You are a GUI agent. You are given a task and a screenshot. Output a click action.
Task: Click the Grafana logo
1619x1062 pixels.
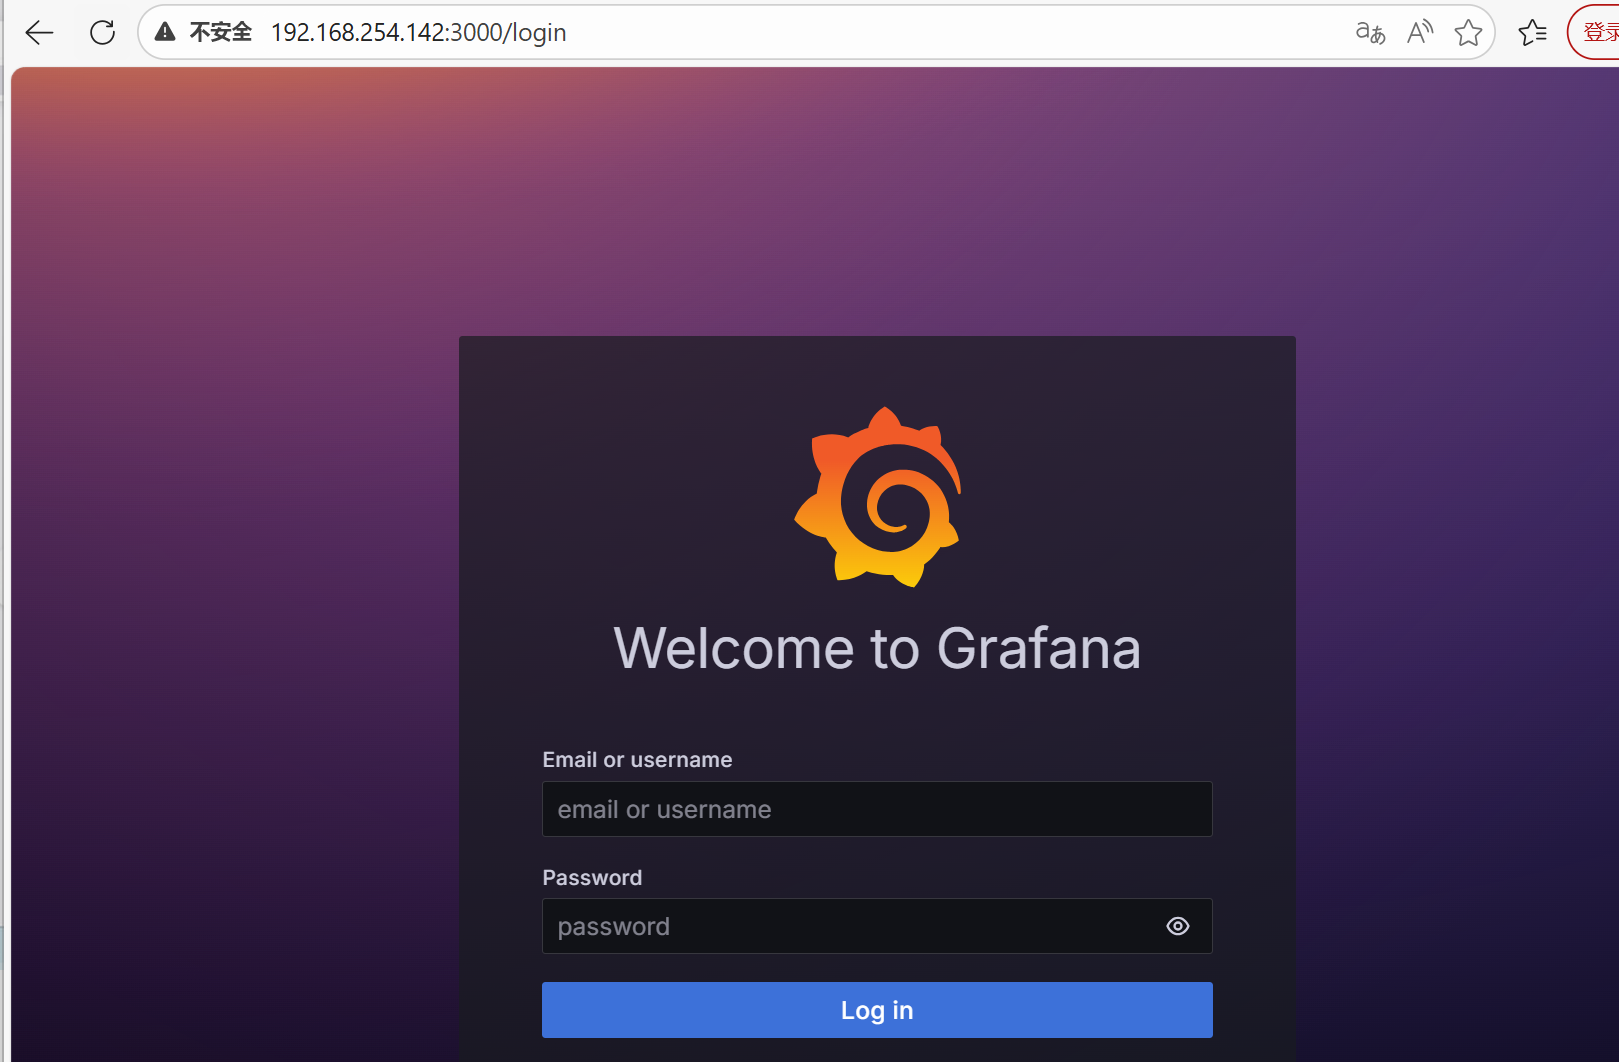pyautogui.click(x=878, y=497)
